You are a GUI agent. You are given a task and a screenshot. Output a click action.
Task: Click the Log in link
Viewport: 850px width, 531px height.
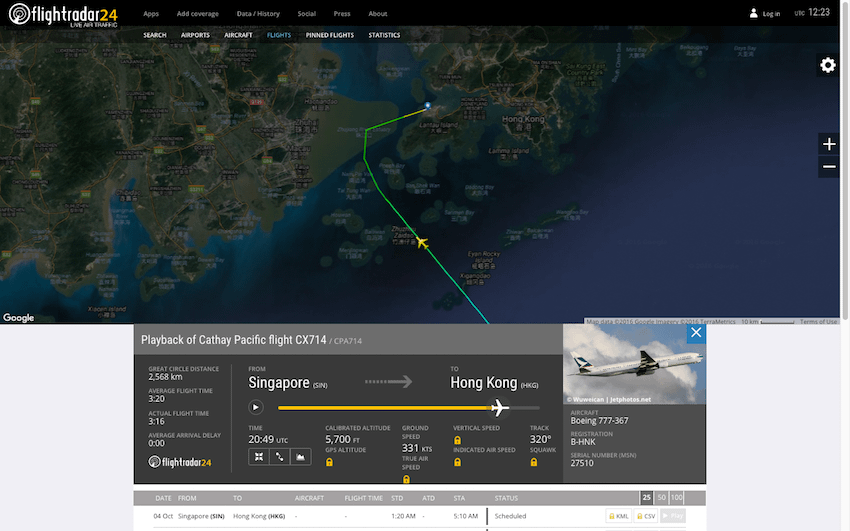point(771,14)
